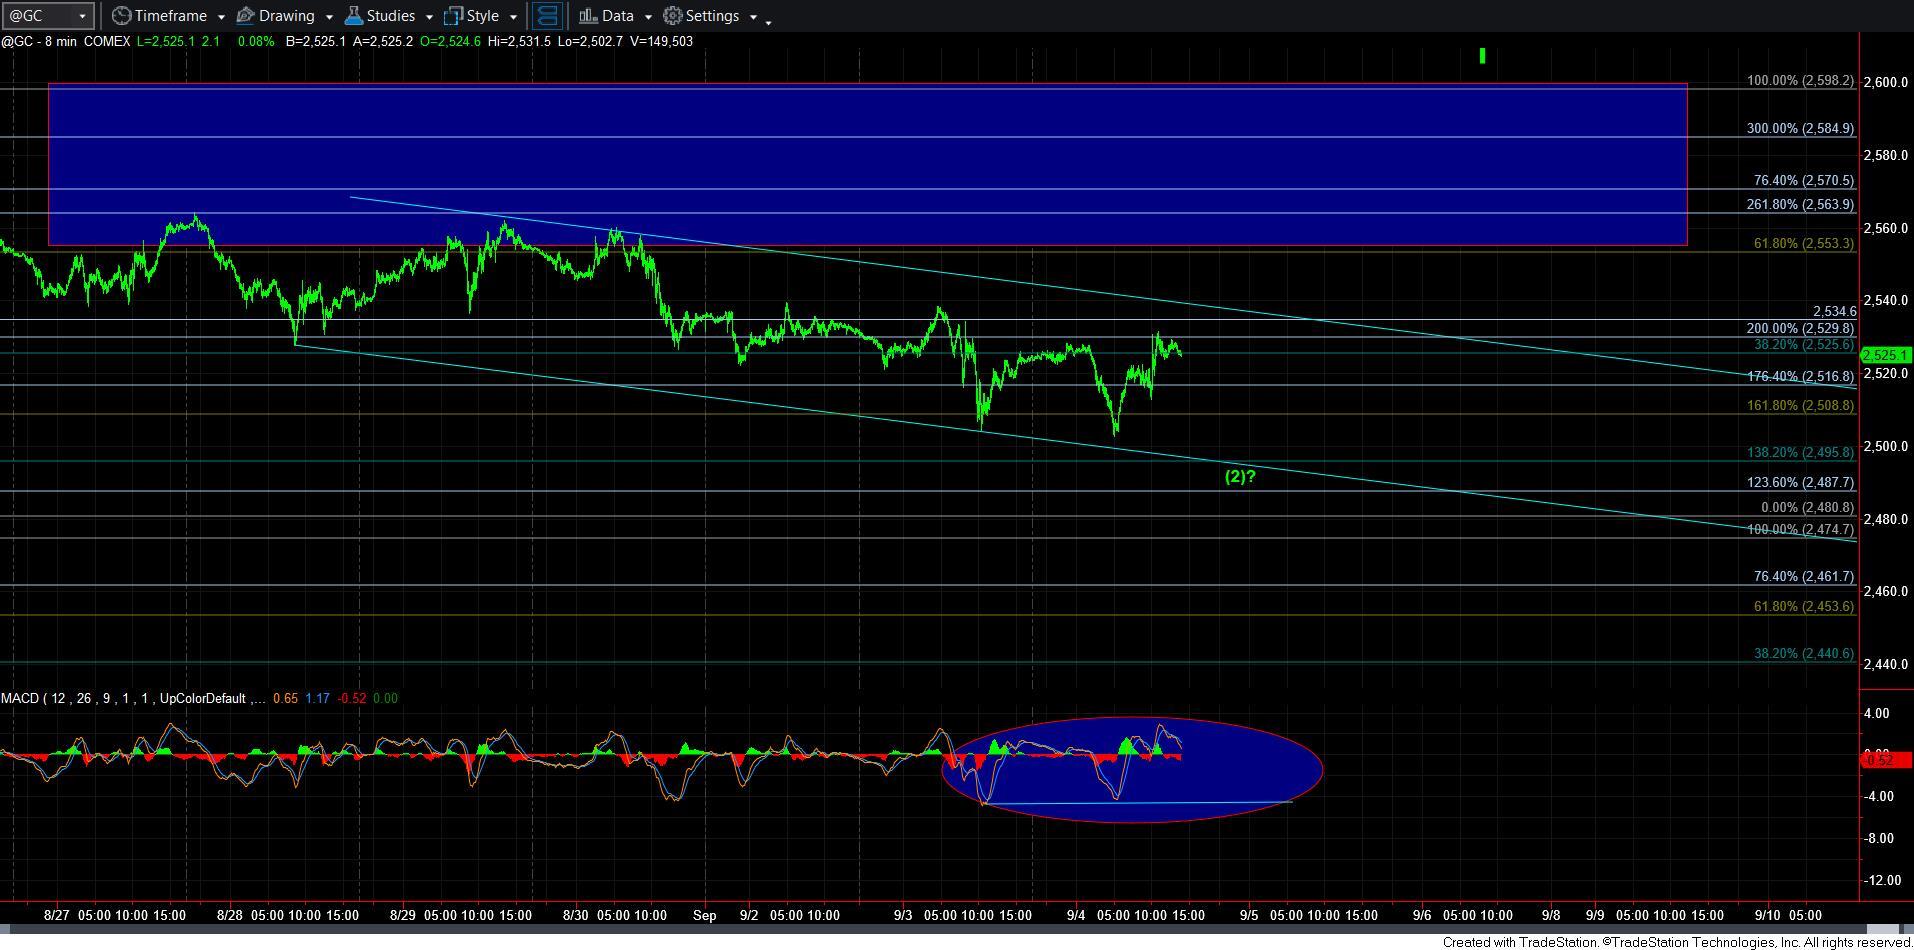The height and width of the screenshot is (950, 1914).
Task: Click the low value Lo=2,502.7
Action: click(x=591, y=41)
